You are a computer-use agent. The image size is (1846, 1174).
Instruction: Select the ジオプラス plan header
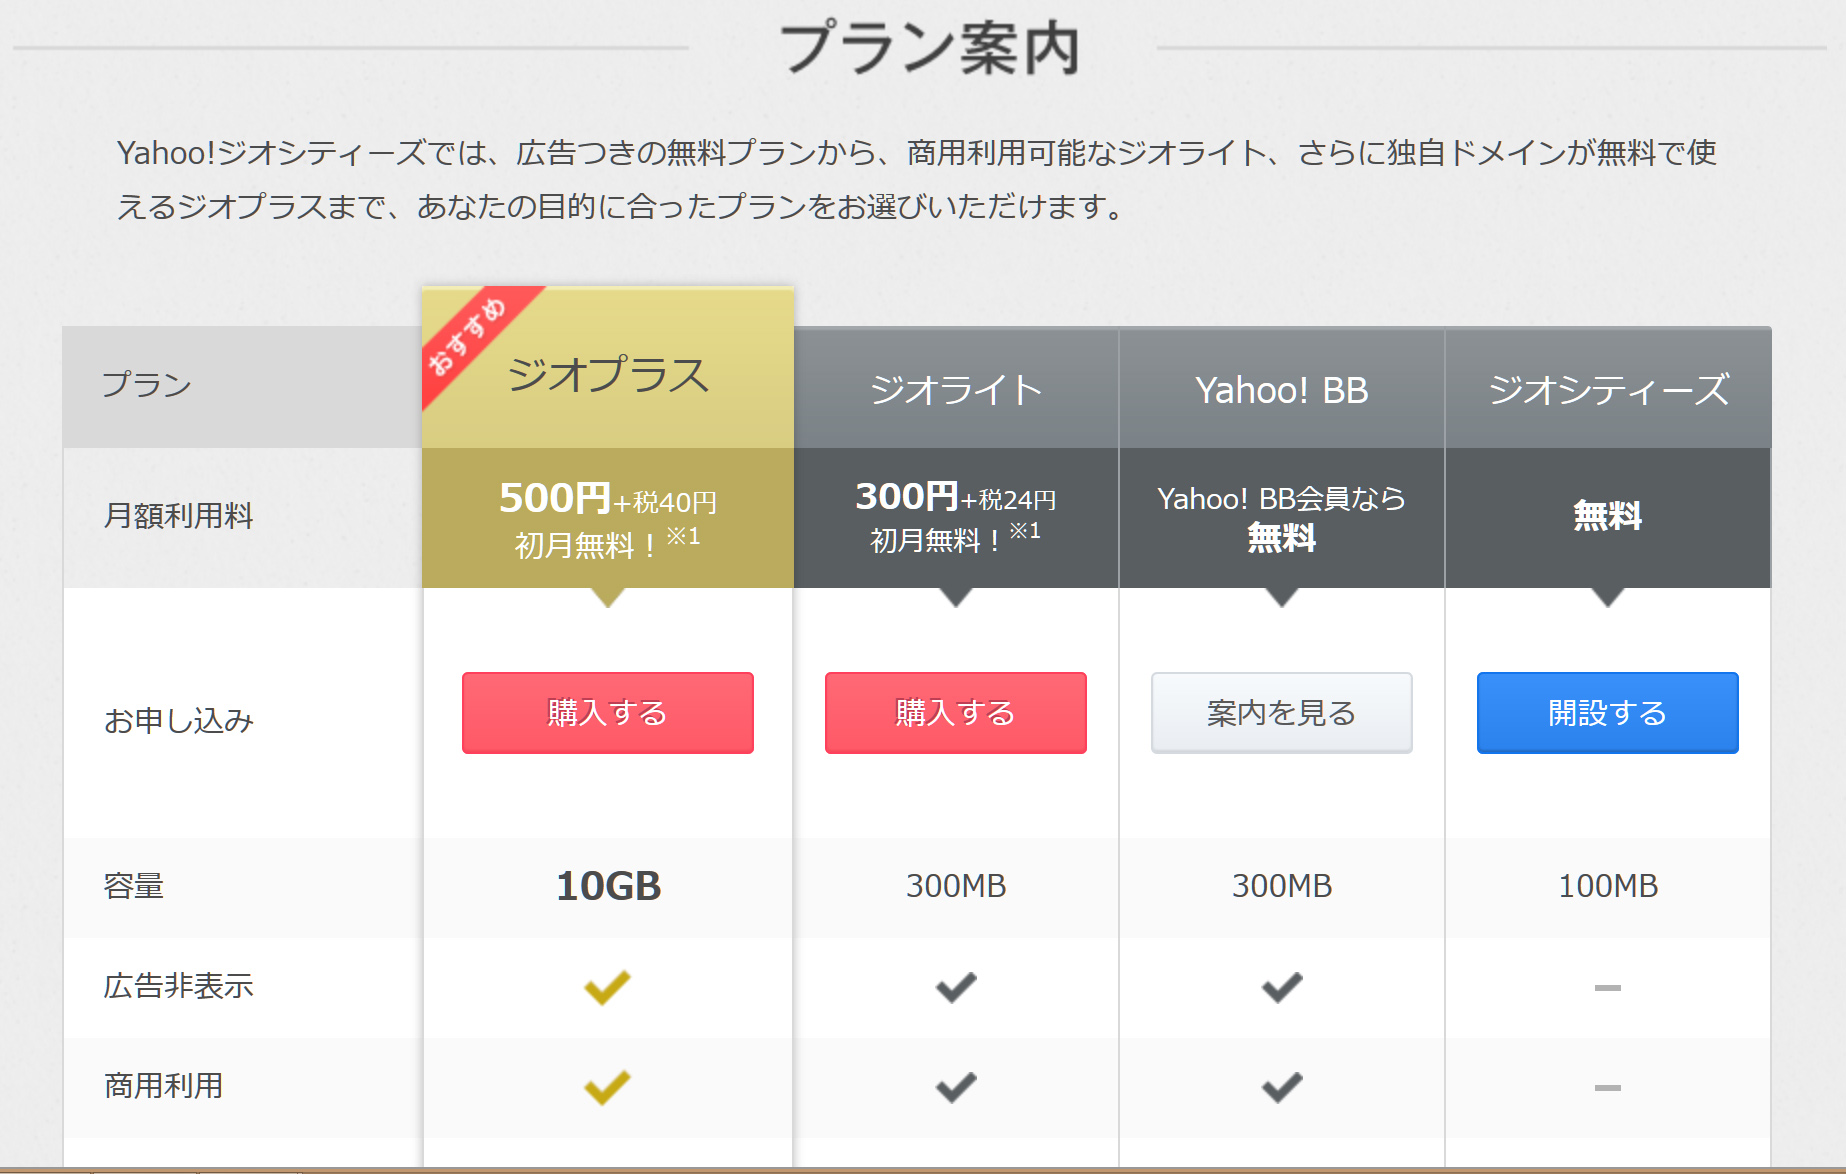pos(608,376)
